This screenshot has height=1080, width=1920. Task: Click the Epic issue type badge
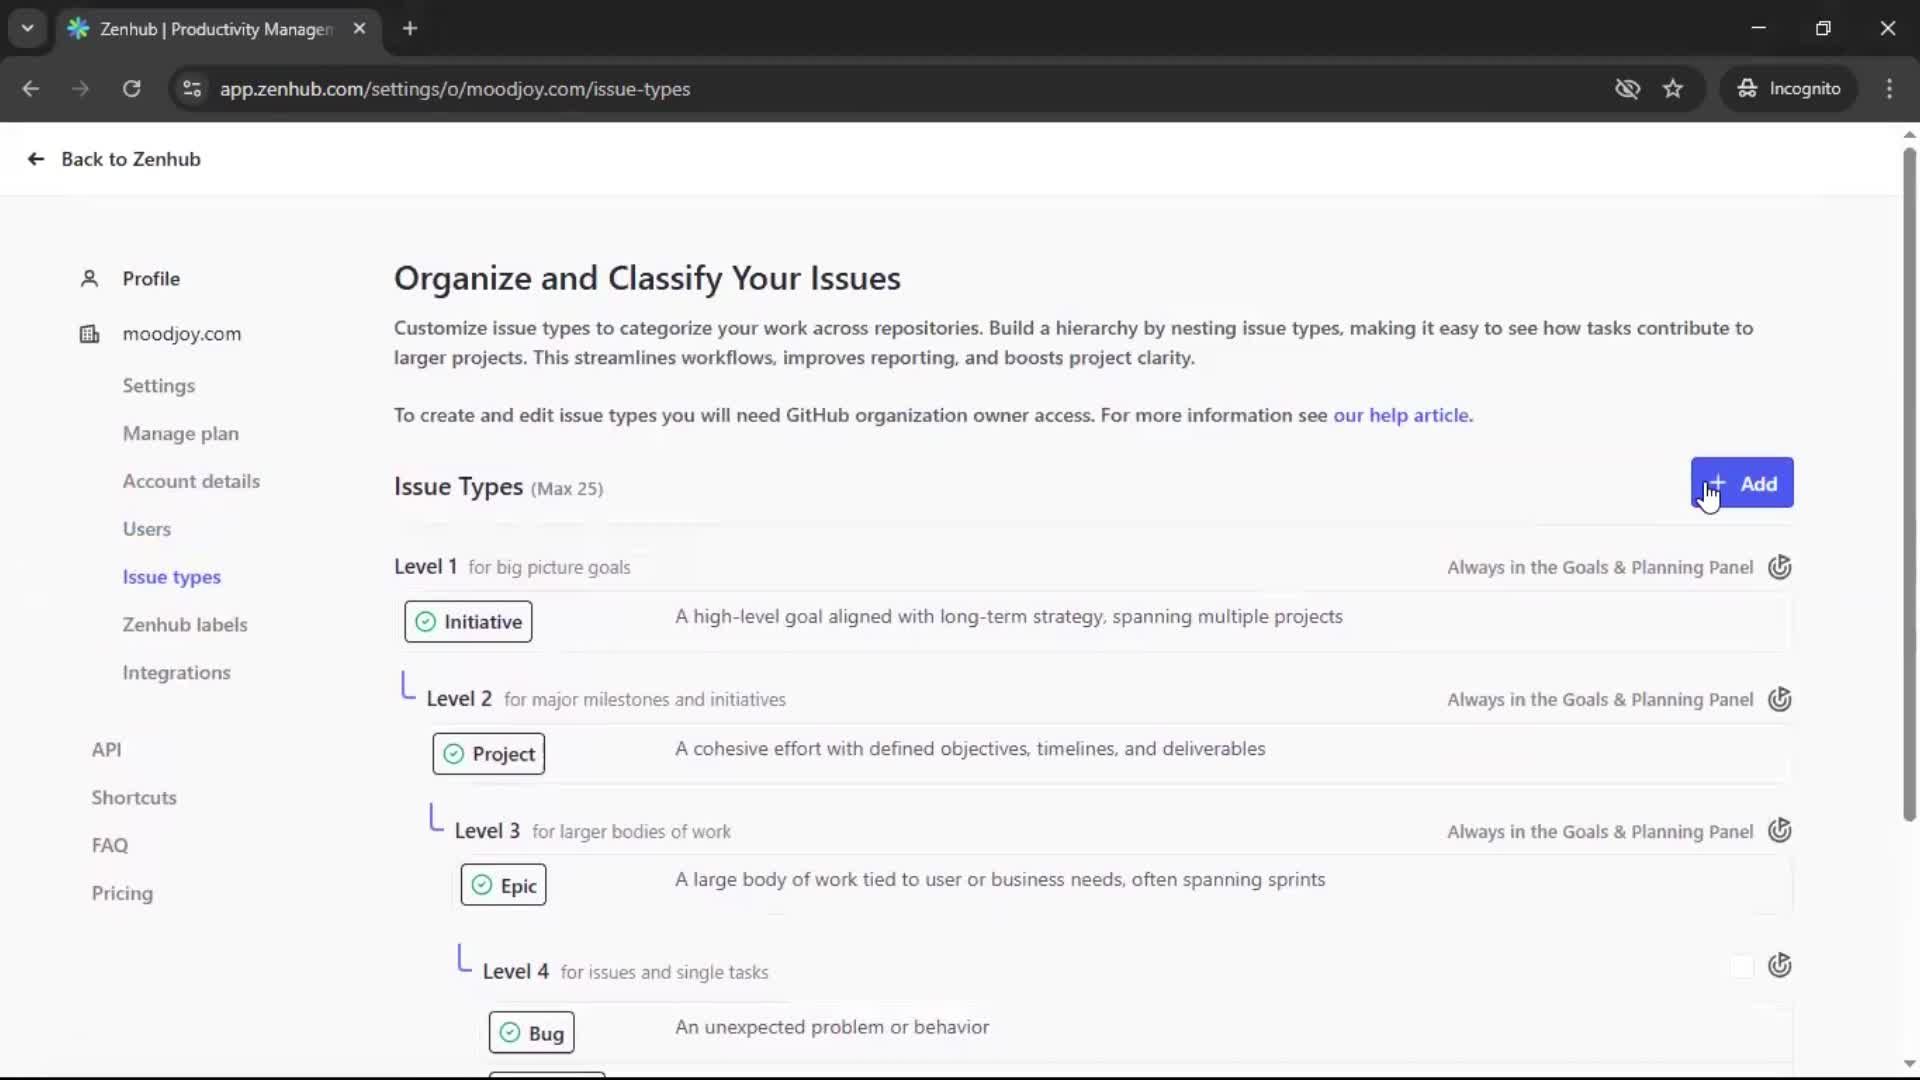coord(503,885)
